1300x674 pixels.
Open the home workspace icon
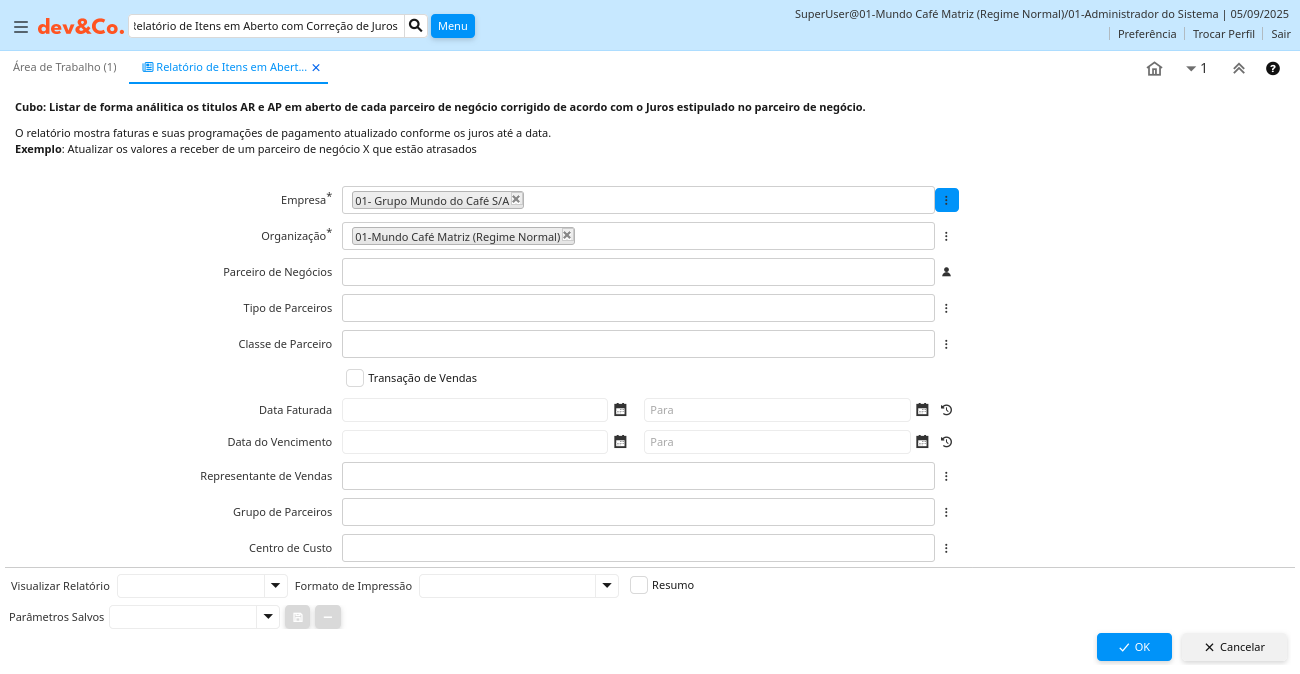pos(1154,69)
